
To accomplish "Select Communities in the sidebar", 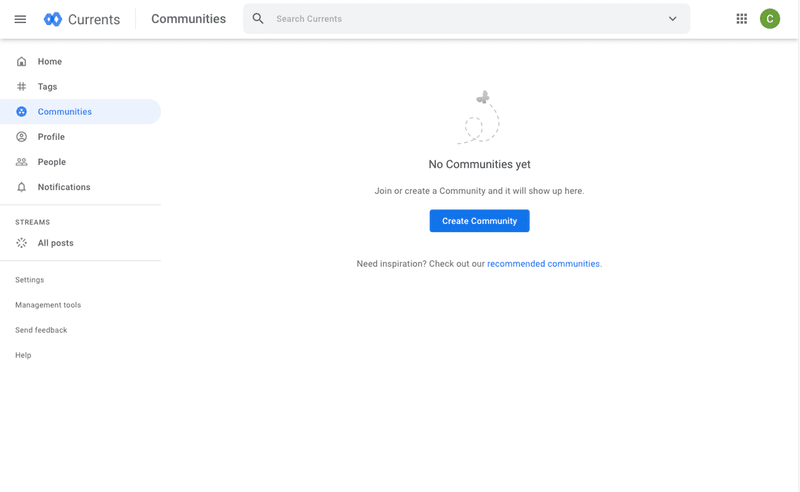I will coord(65,112).
